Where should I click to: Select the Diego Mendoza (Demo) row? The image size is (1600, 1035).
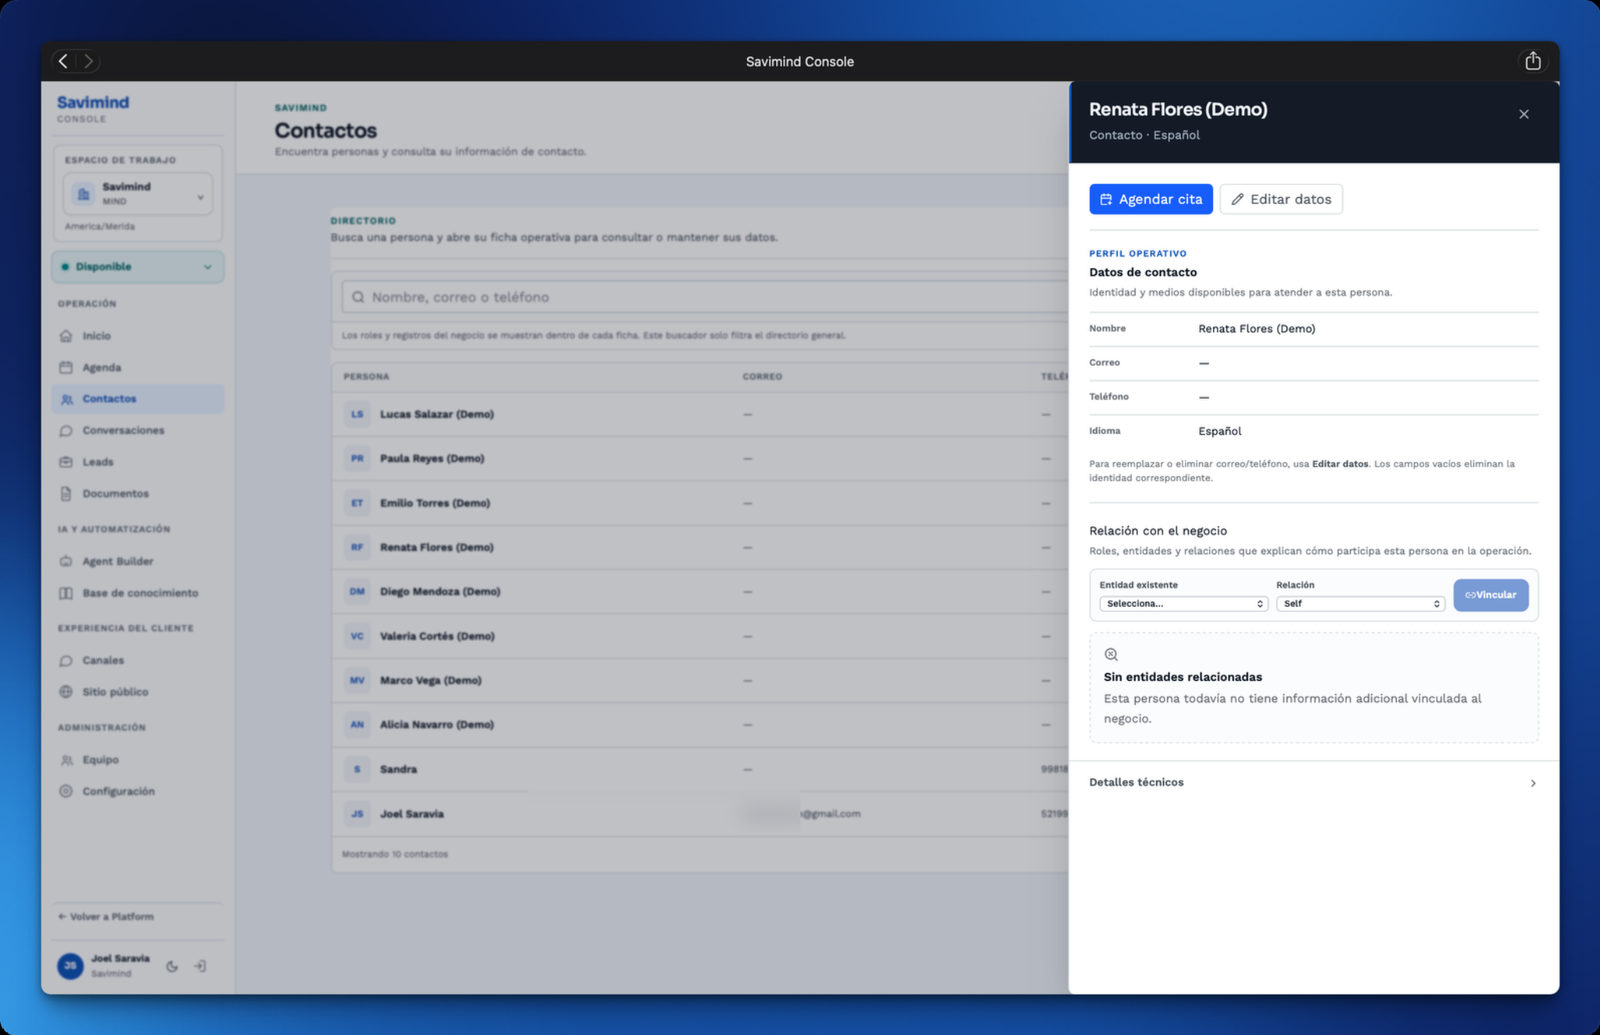pos(700,591)
